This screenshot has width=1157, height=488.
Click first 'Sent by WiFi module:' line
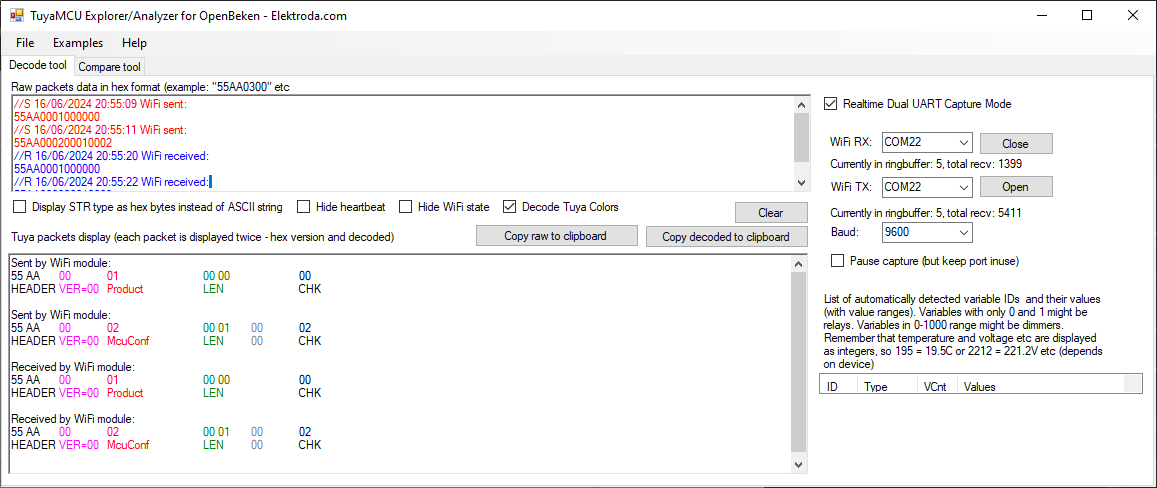coord(61,263)
